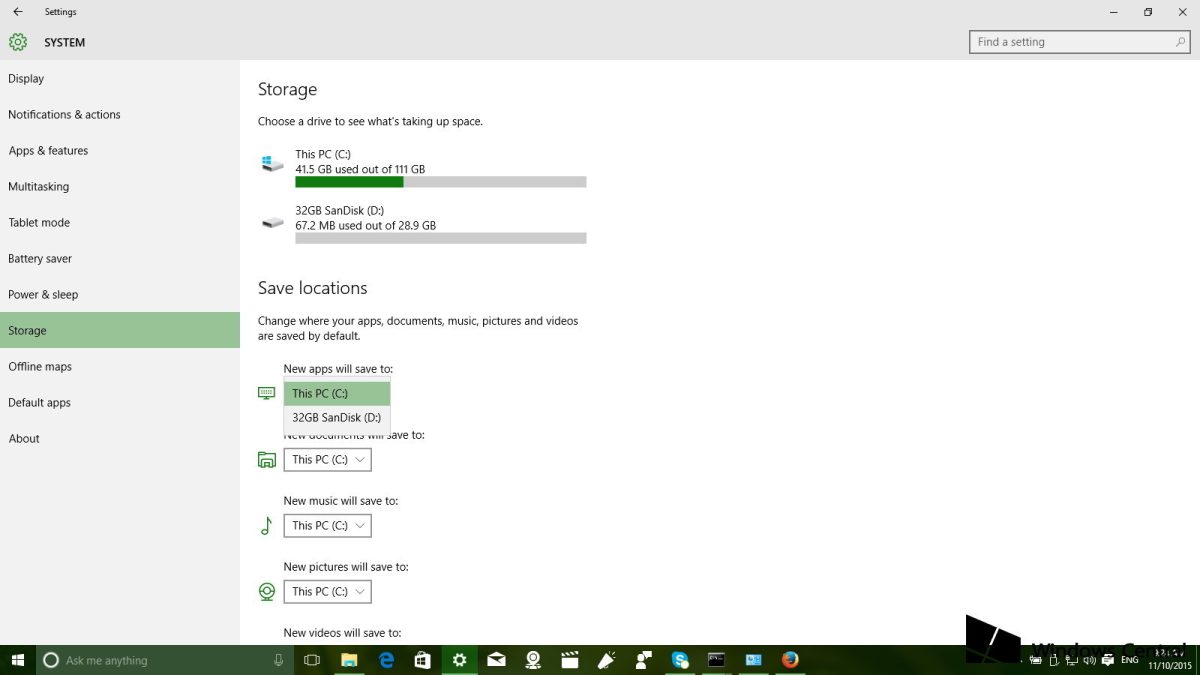This screenshot has width=1200, height=675.
Task: Click the apps icon beside the apps dropdown
Action: 266,393
